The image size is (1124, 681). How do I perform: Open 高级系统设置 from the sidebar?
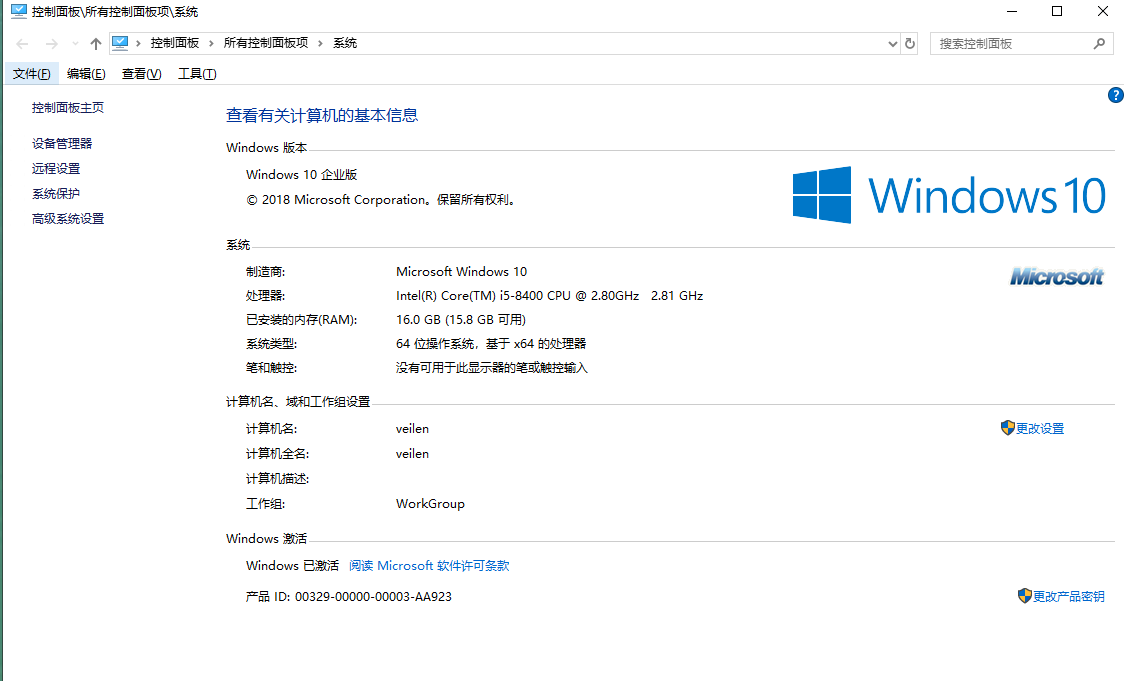67,219
